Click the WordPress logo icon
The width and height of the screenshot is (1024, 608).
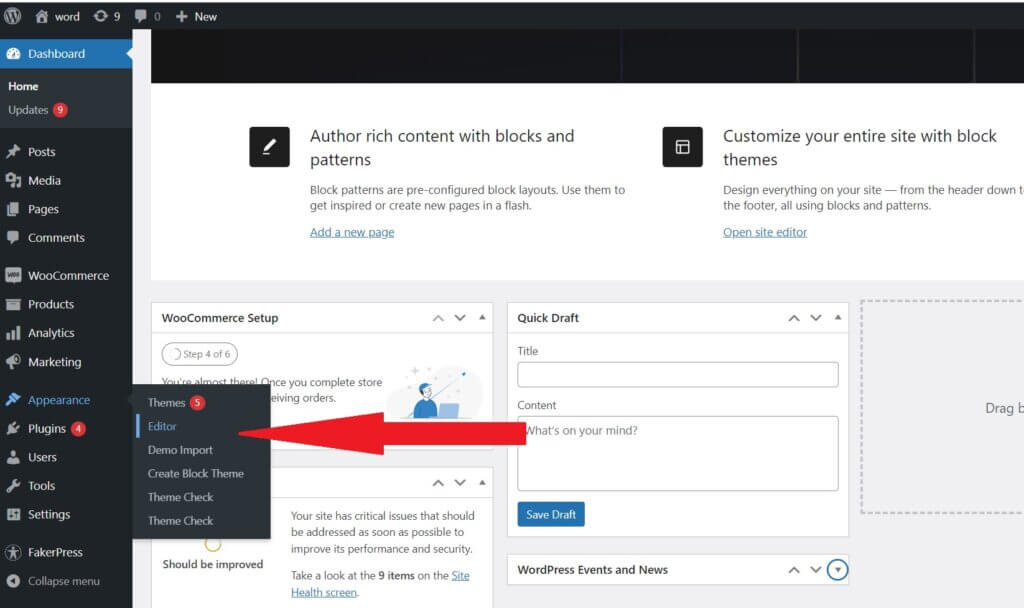pyautogui.click(x=13, y=16)
